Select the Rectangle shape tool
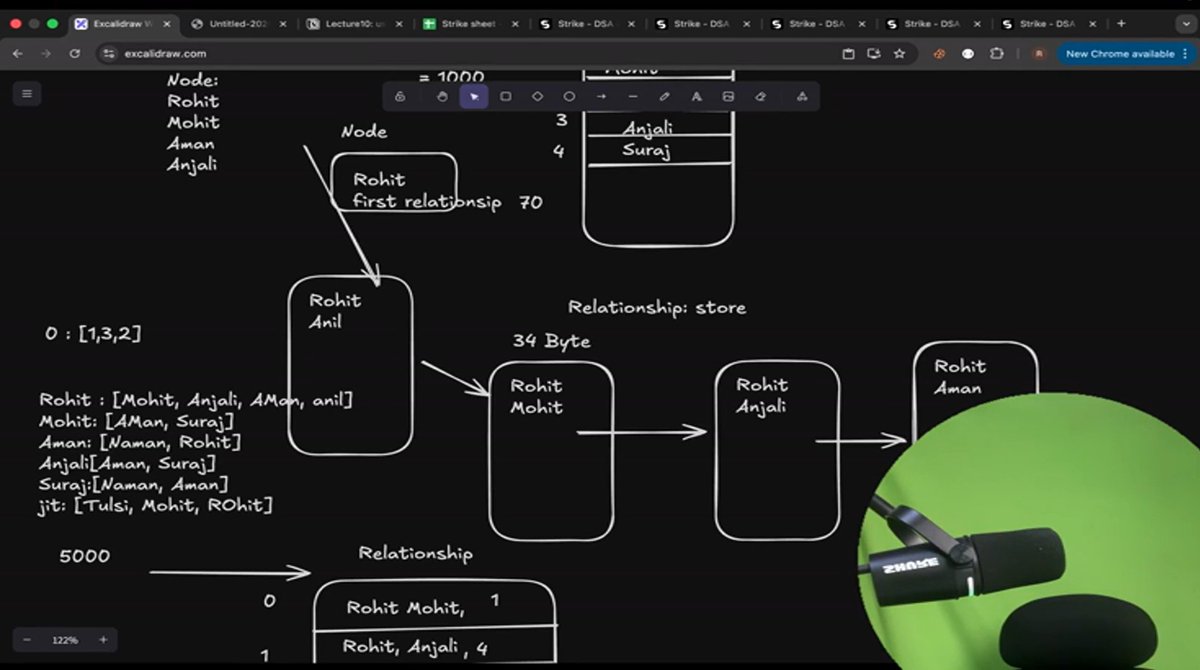The height and width of the screenshot is (670, 1200). coord(506,97)
